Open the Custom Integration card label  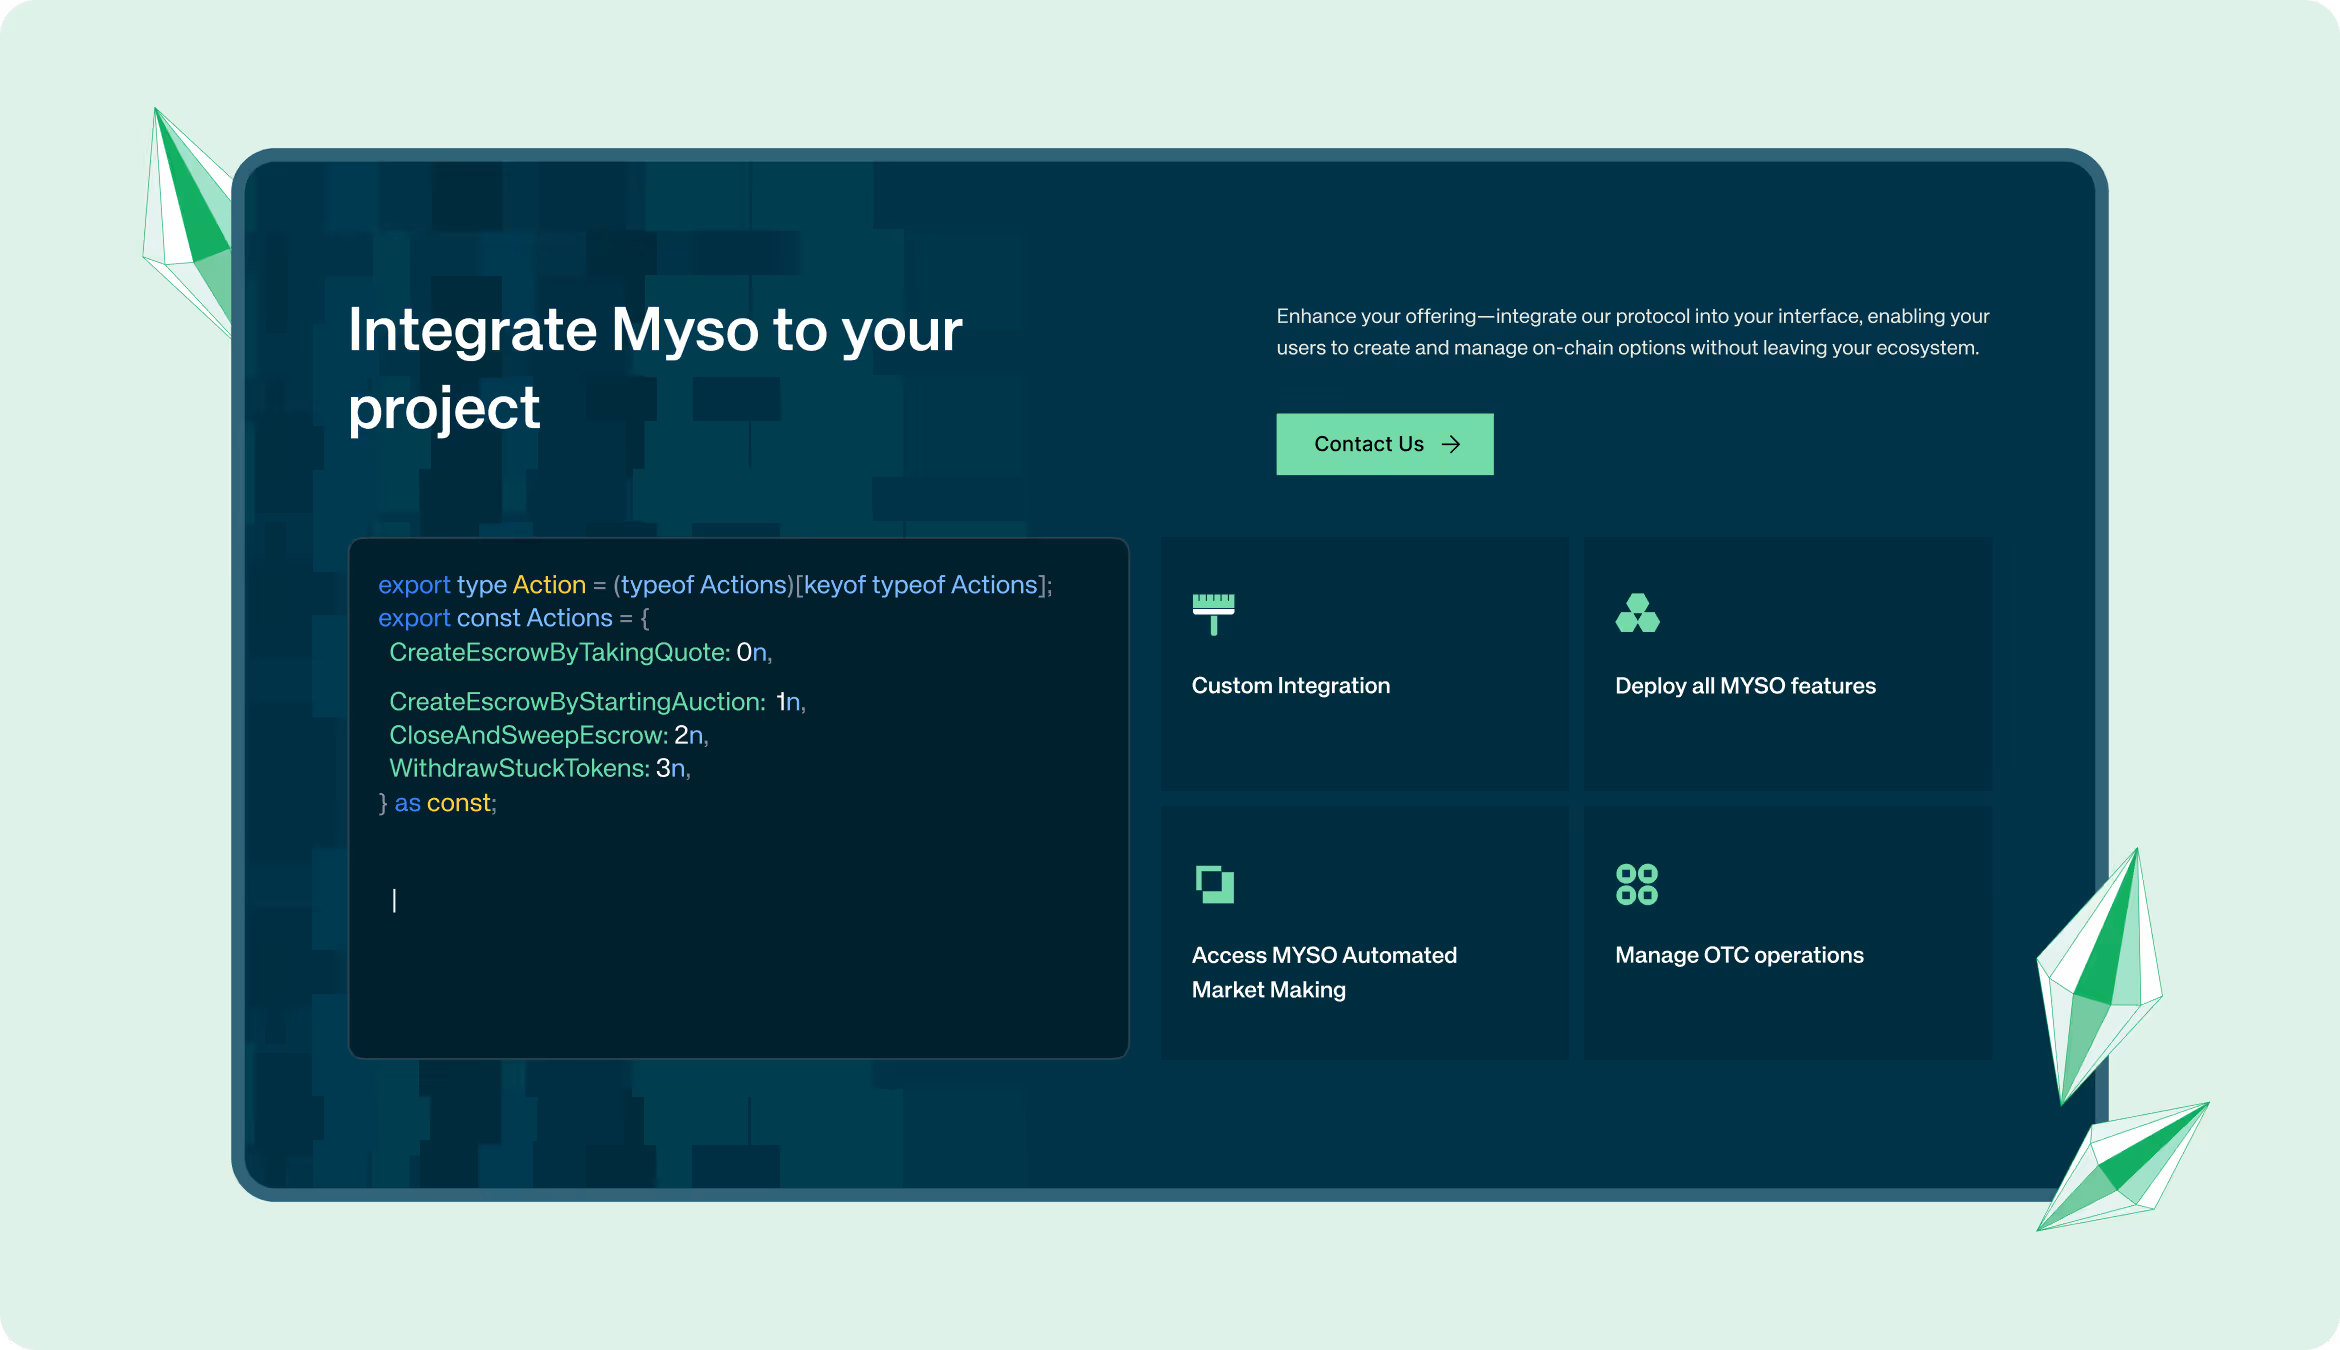click(1290, 686)
